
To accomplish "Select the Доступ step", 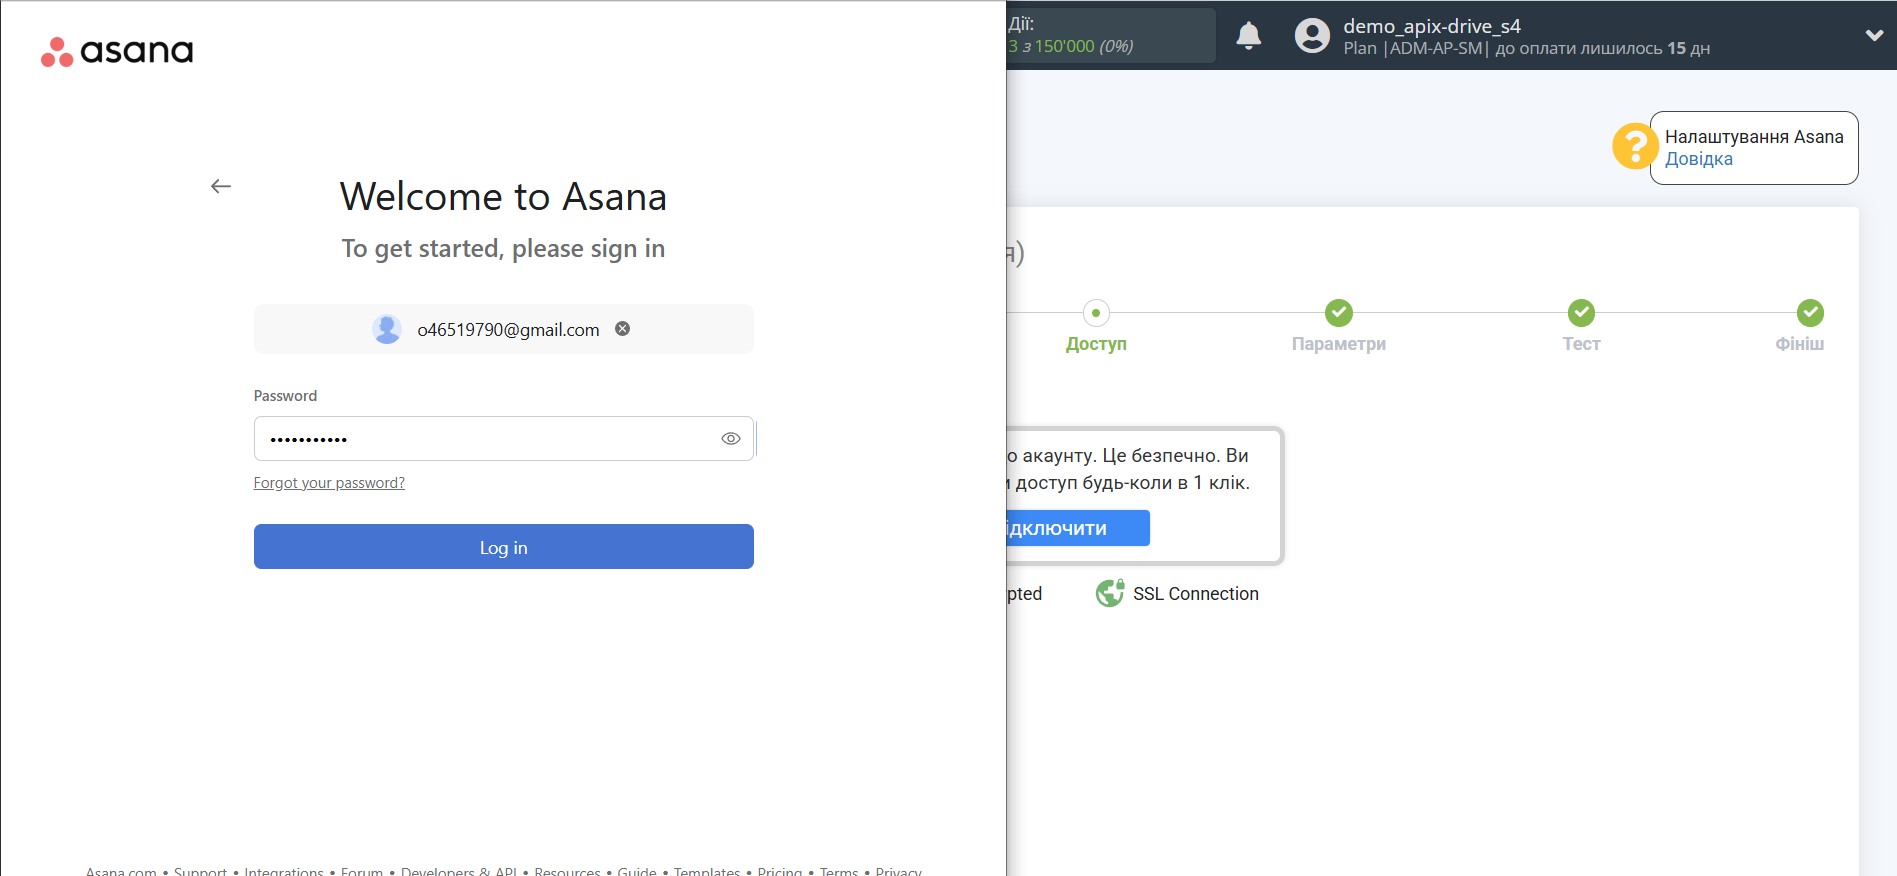I will click(x=1096, y=344).
